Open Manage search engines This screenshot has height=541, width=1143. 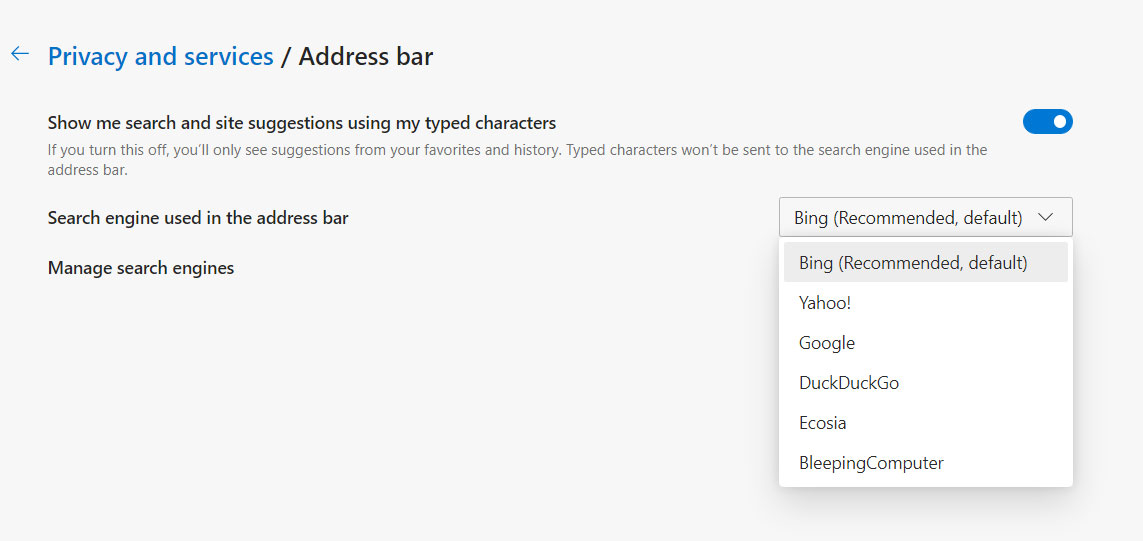141,268
